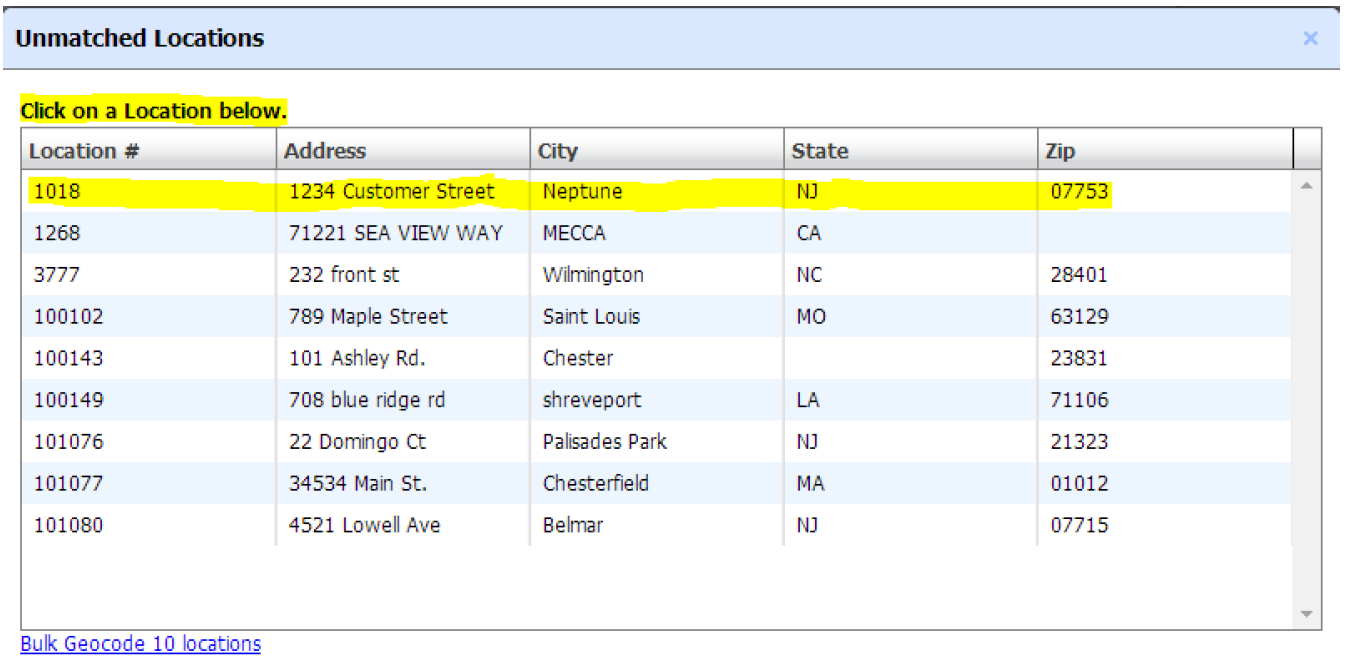Sort by Address column header
The width and height of the screenshot is (1347, 666).
pyautogui.click(x=325, y=151)
